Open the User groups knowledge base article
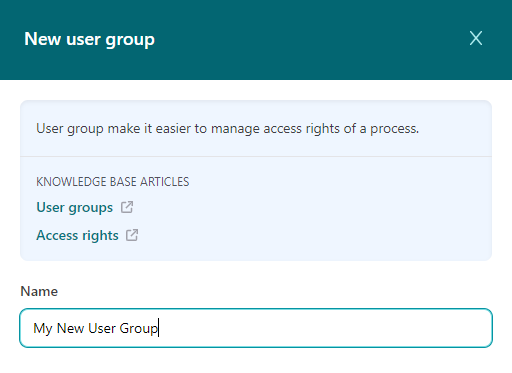 [75, 207]
